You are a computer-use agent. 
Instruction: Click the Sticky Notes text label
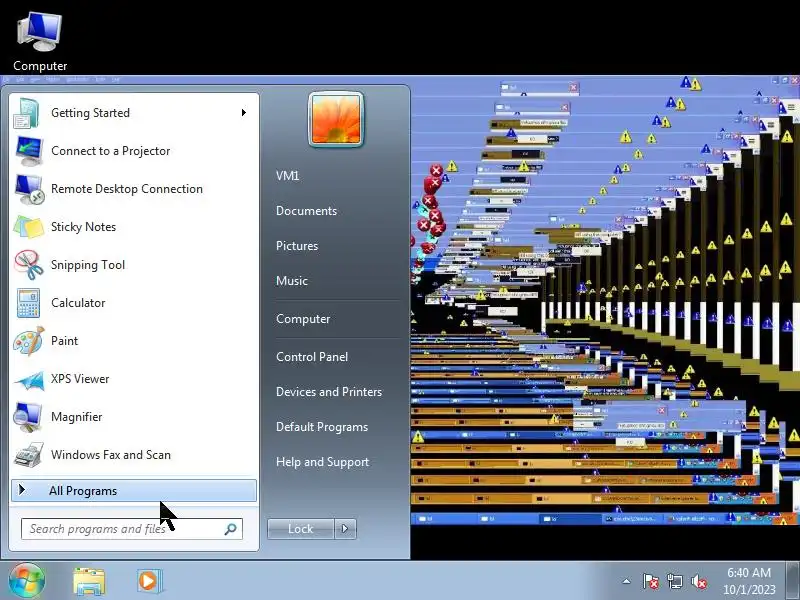click(84, 227)
